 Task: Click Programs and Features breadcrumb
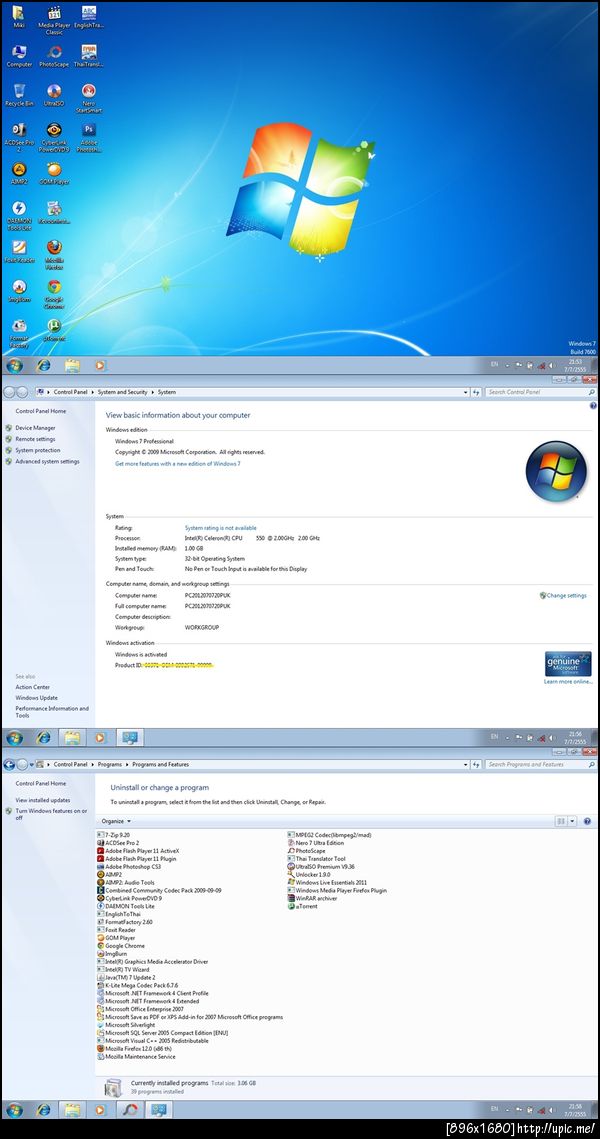(x=160, y=764)
